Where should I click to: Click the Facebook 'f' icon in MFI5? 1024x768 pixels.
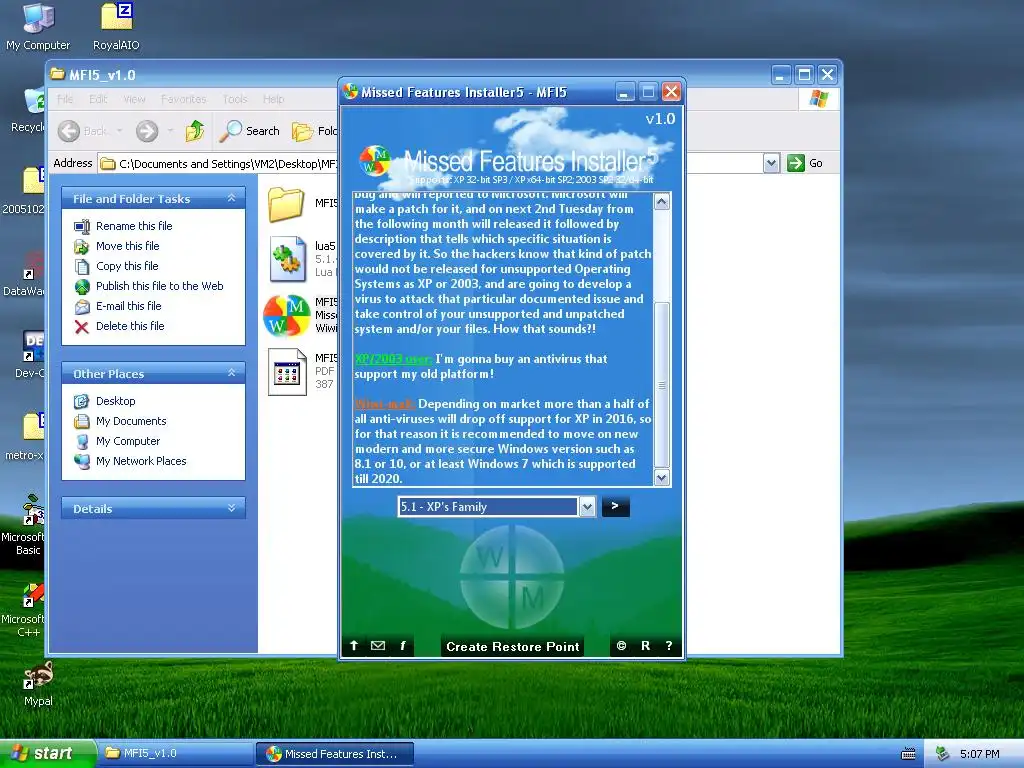coord(402,645)
